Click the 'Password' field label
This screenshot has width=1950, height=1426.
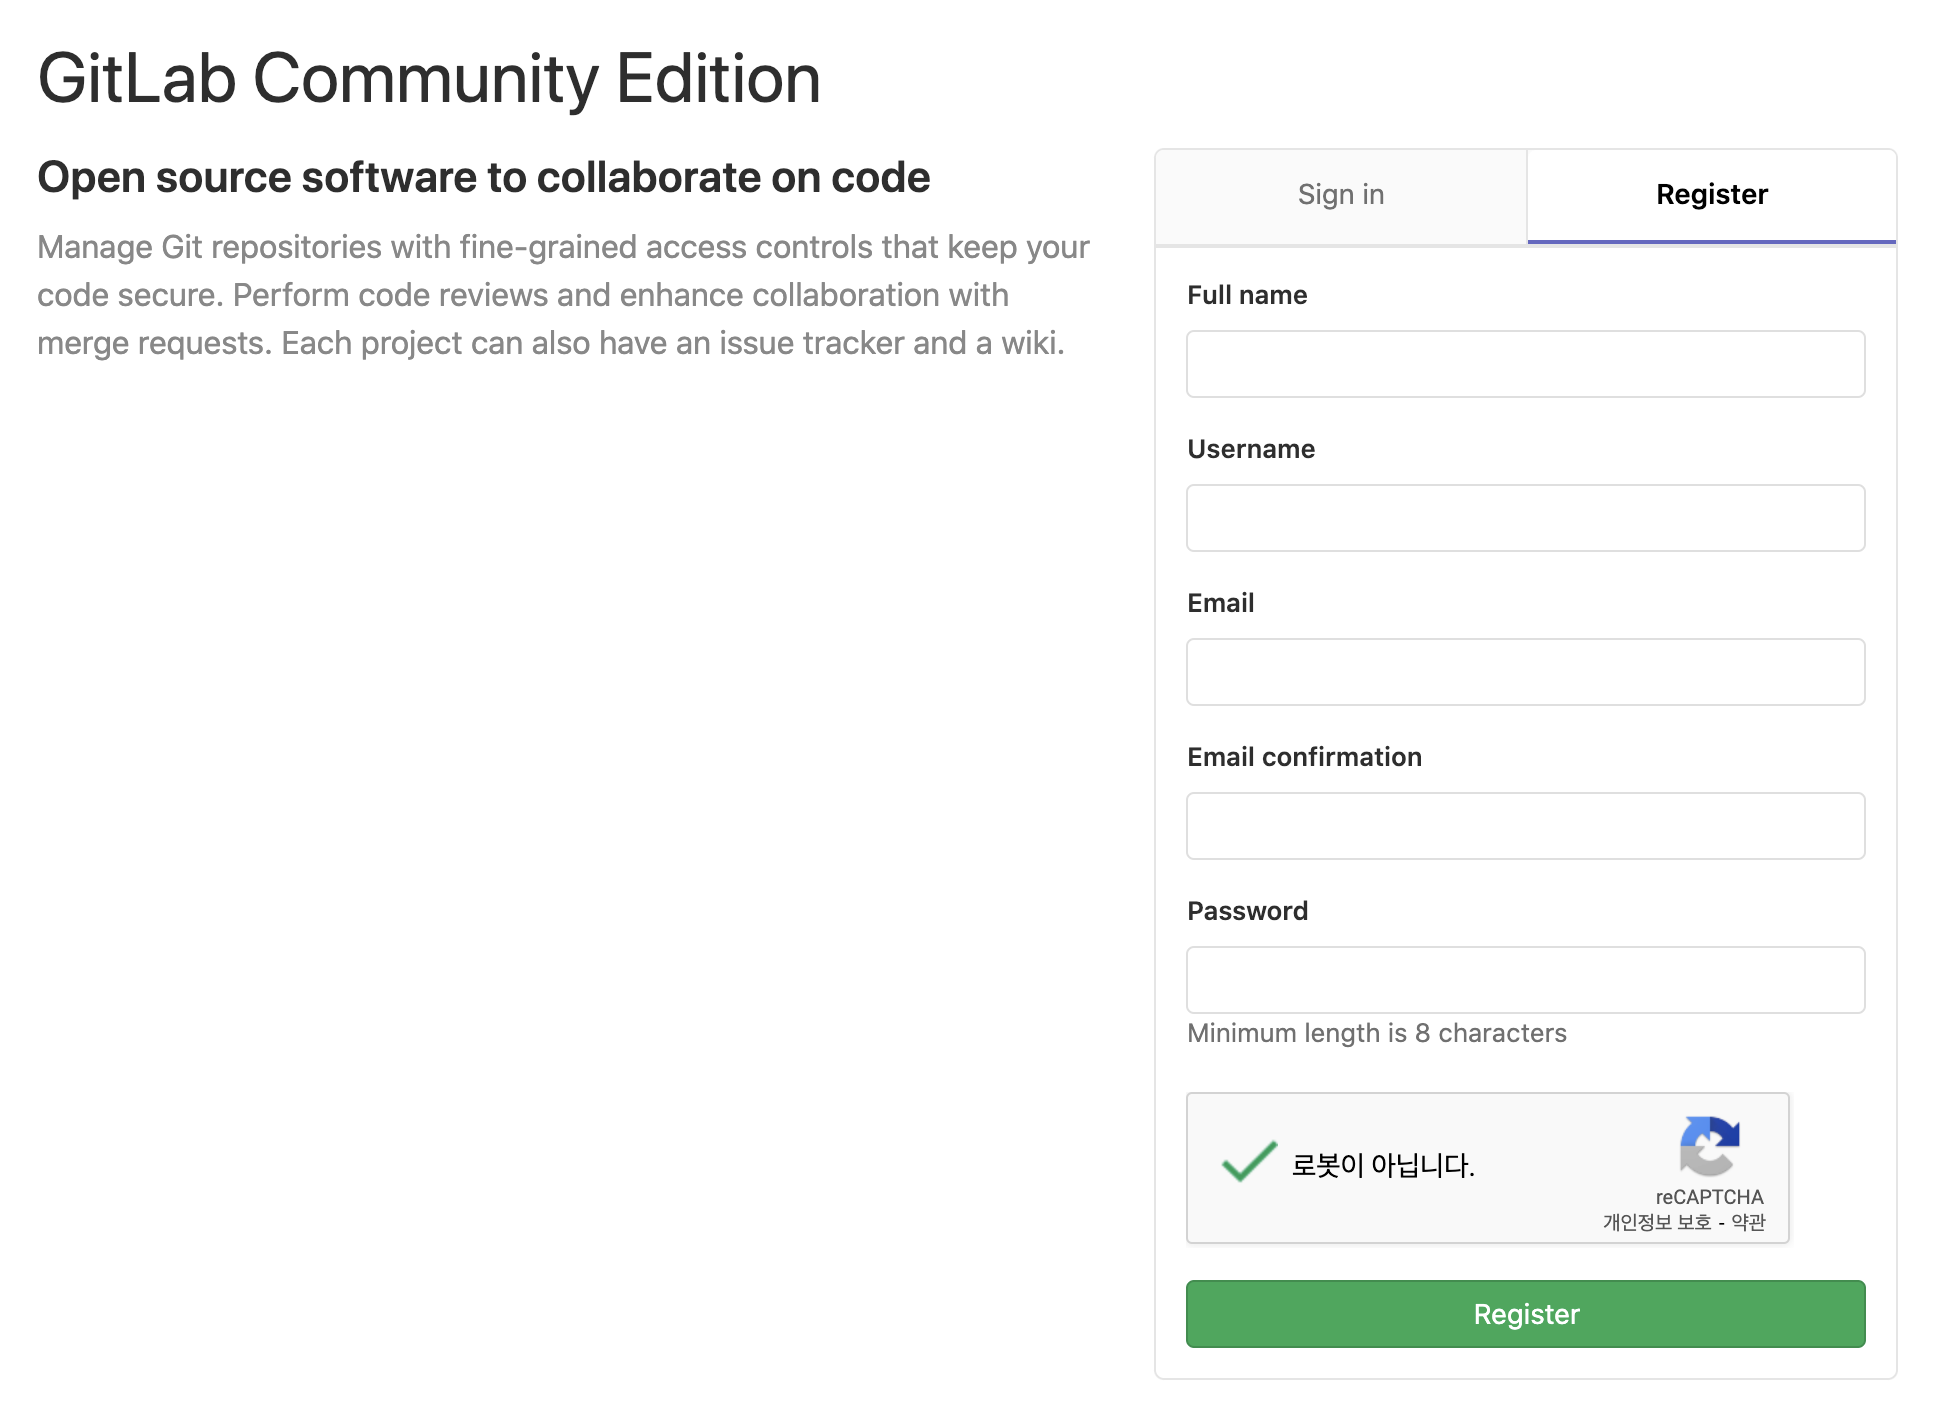pos(1247,911)
